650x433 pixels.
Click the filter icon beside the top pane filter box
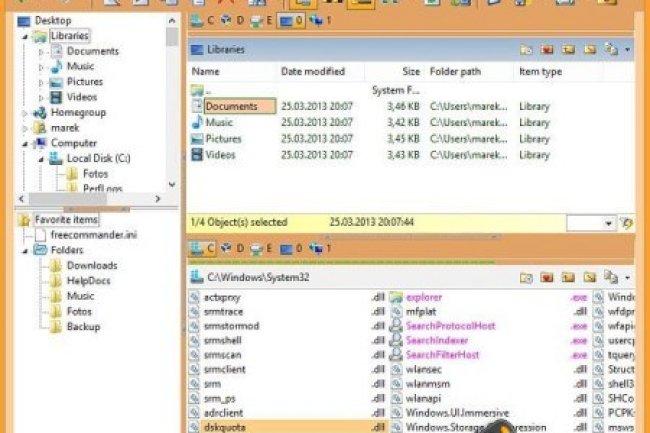pyautogui.click(x=626, y=222)
